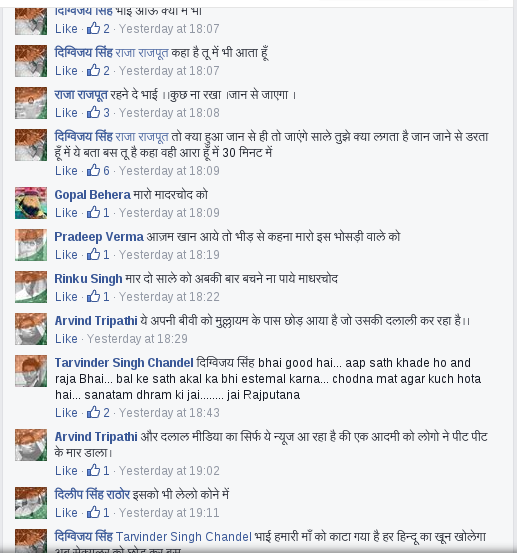Click the Yesterday at 18:22 timestamp

click(169, 297)
